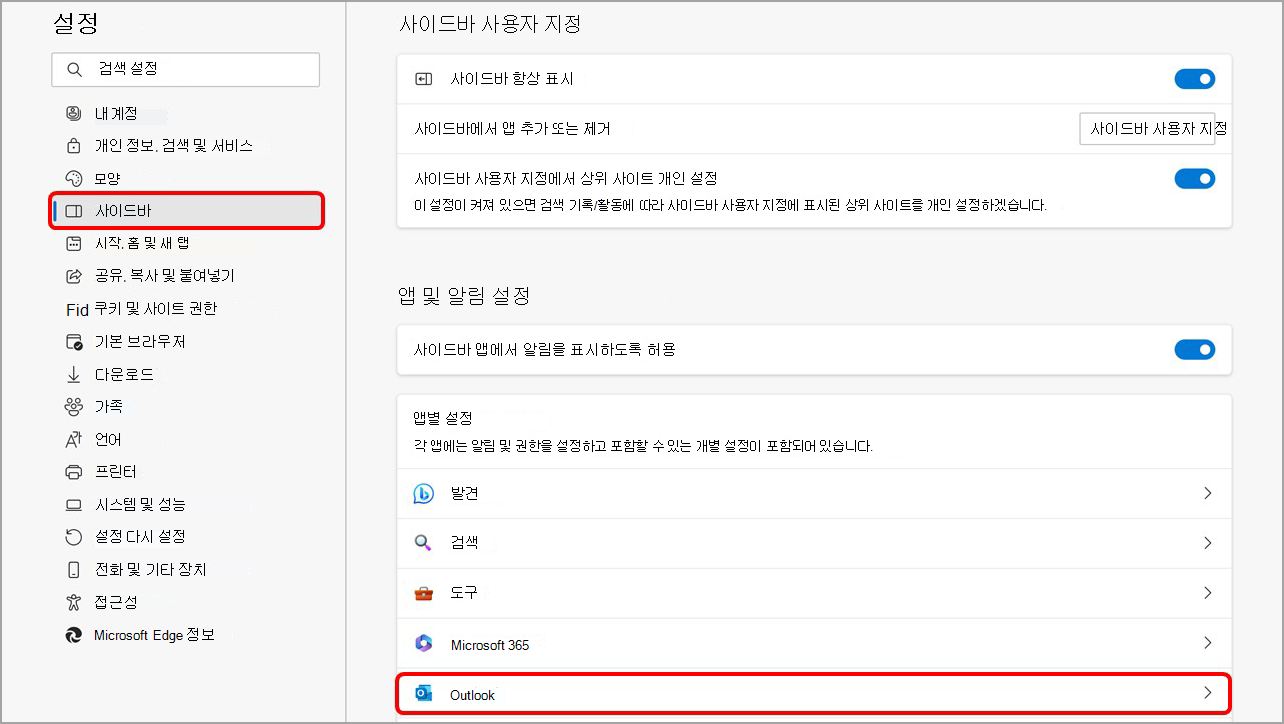Expand the 발견 row chevron
The height and width of the screenshot is (724, 1284).
1208,493
